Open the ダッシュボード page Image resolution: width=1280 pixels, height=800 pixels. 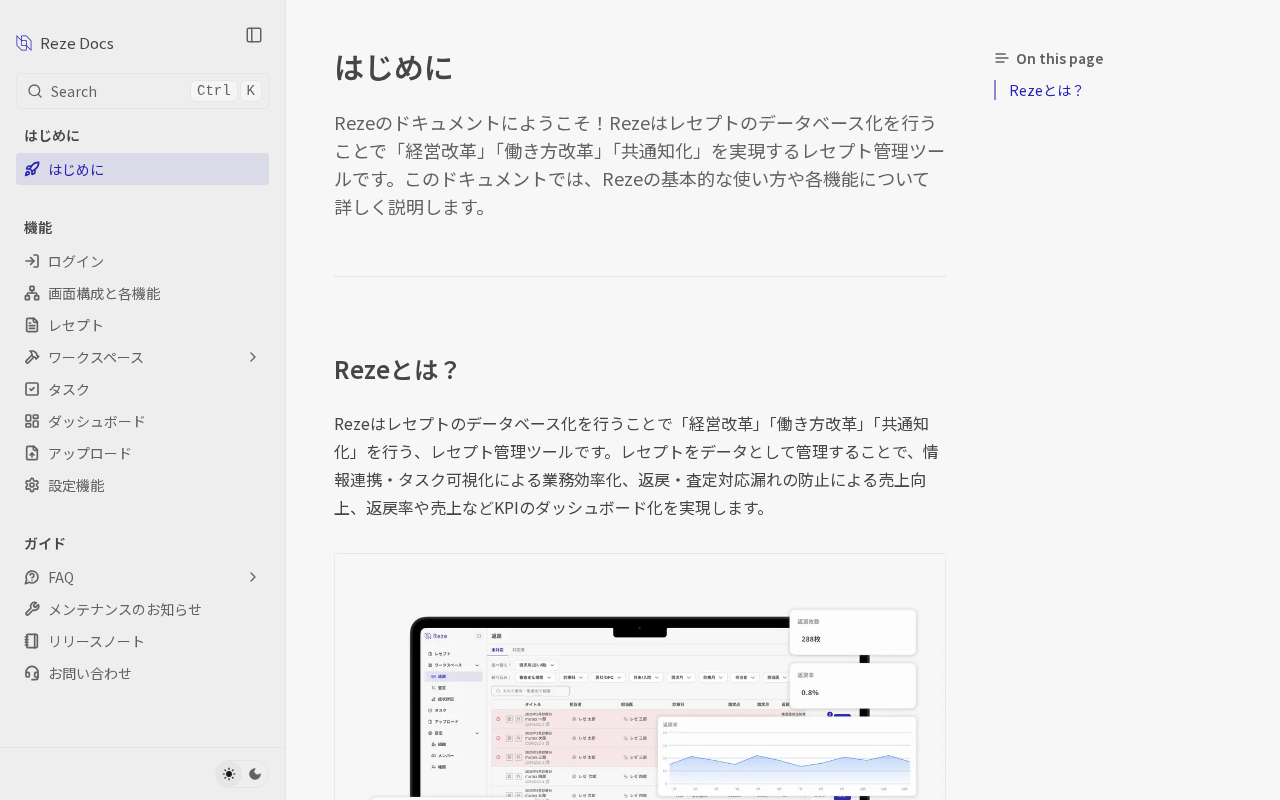(142, 421)
